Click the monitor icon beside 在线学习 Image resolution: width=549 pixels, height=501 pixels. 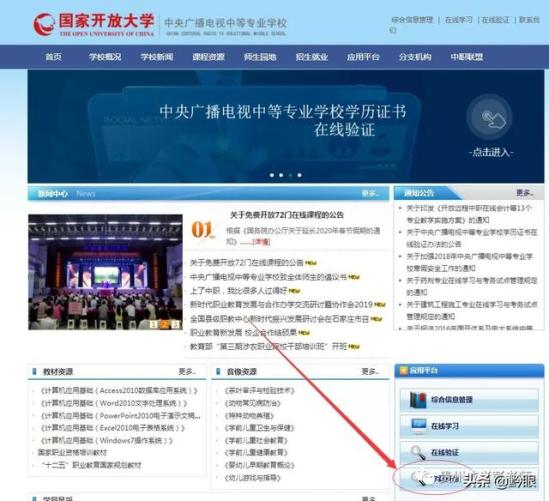[419, 426]
